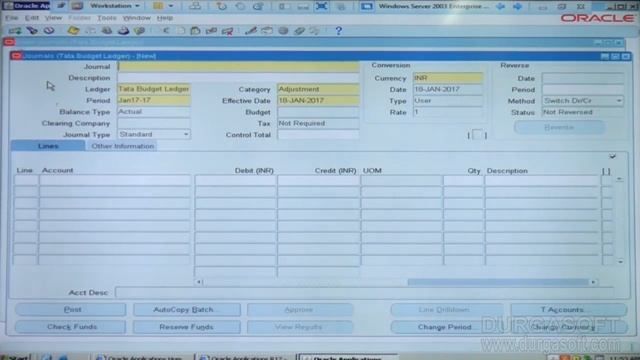Open the Tools menu

[x=107, y=18]
